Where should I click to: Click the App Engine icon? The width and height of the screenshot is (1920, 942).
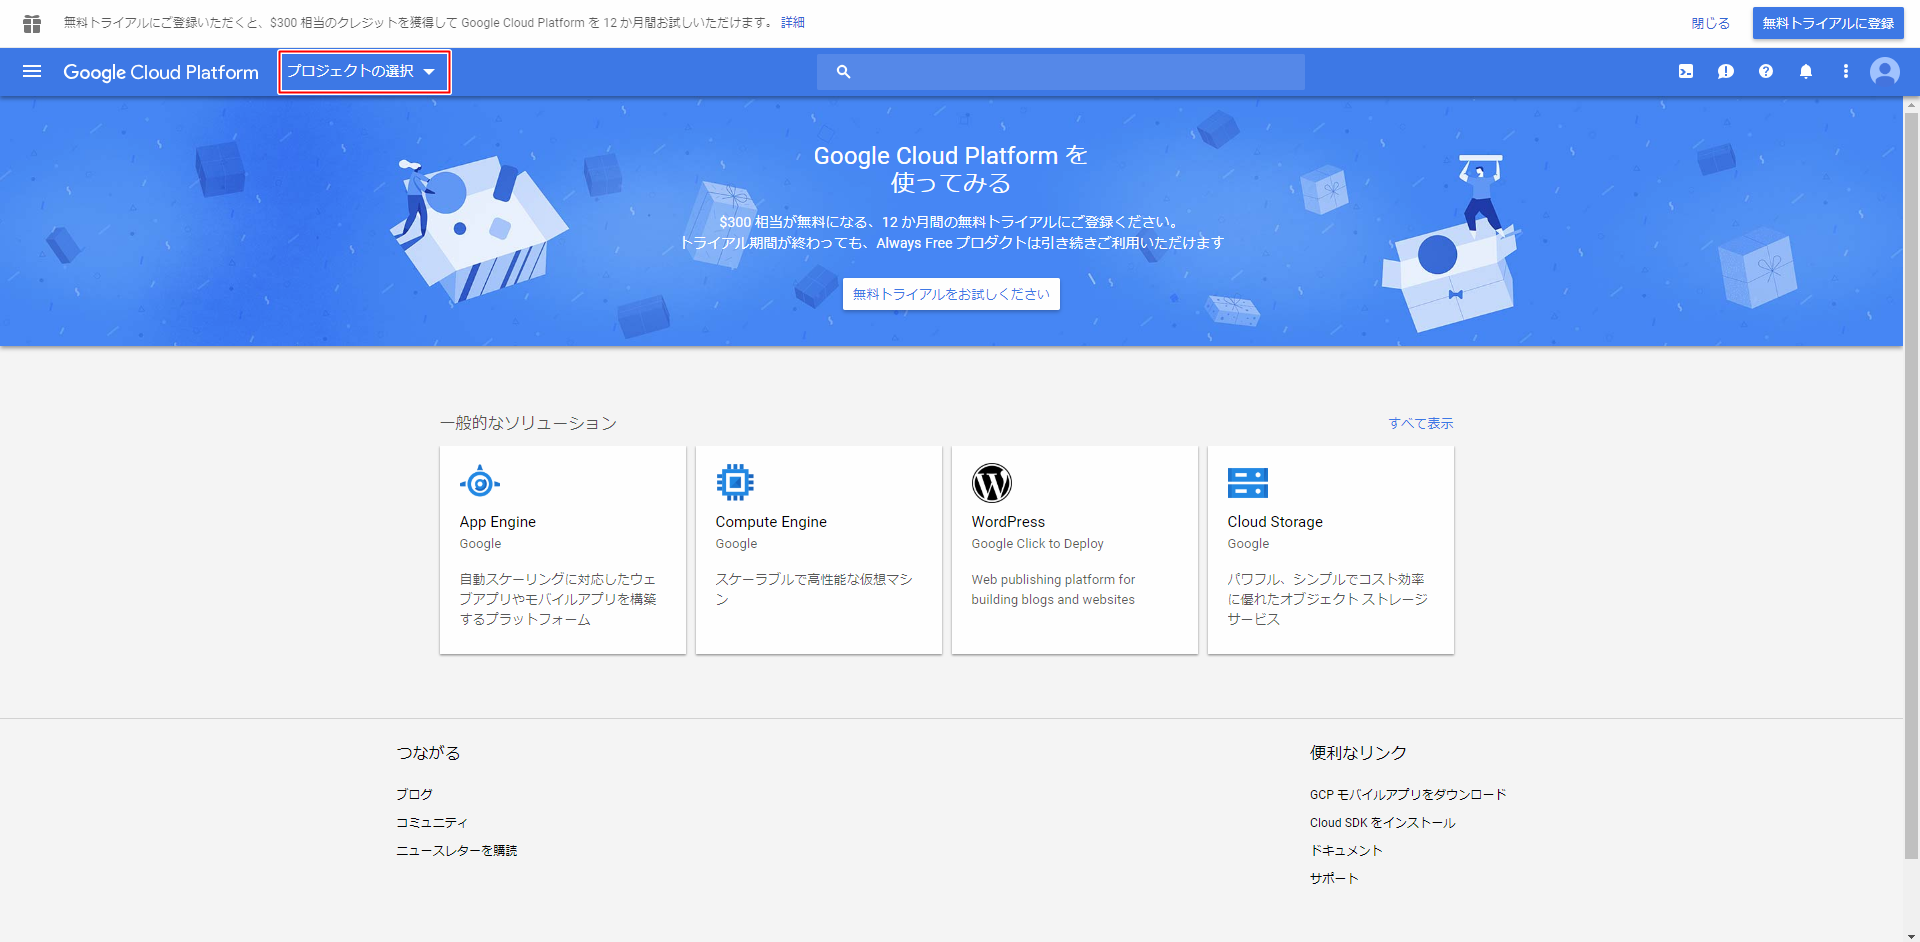pyautogui.click(x=480, y=484)
